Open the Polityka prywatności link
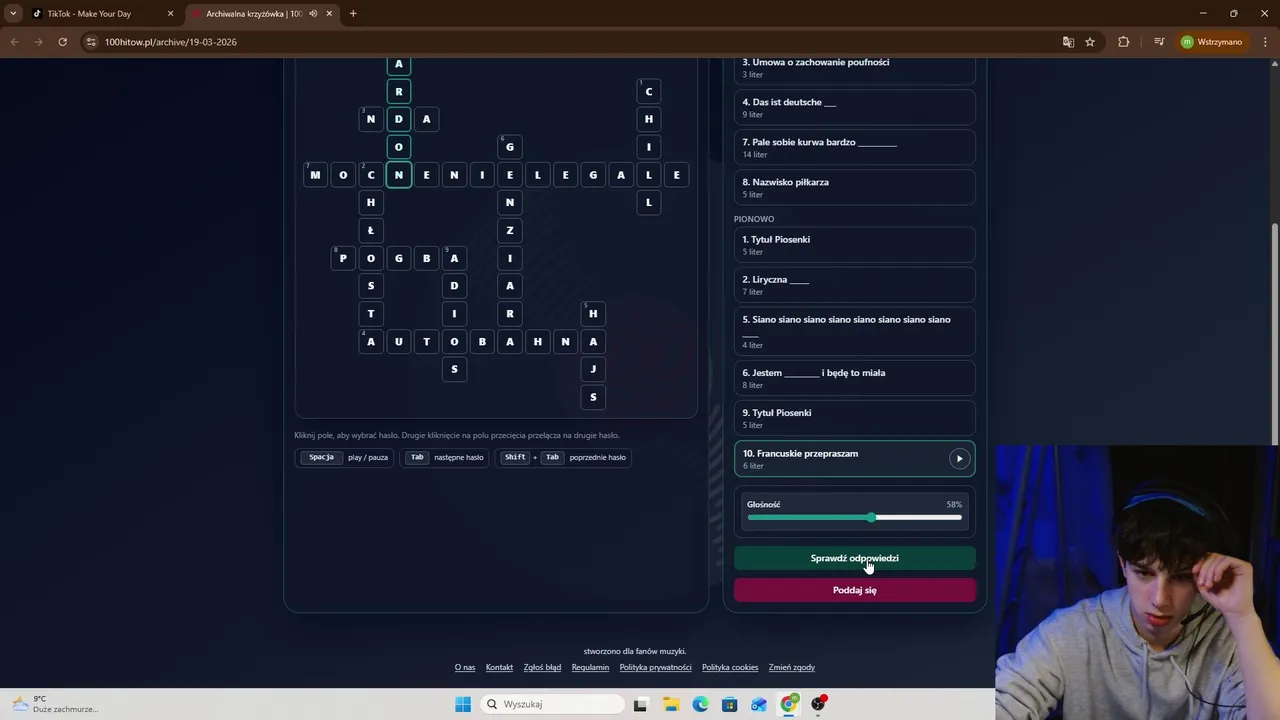1280x720 pixels. click(655, 667)
